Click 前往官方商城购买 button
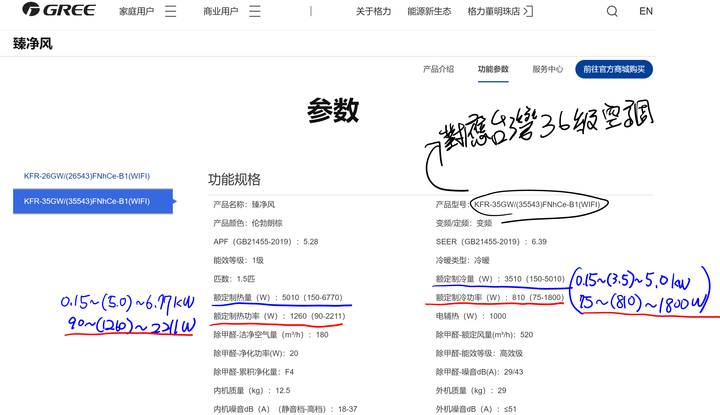The width and height of the screenshot is (720, 415). (614, 69)
